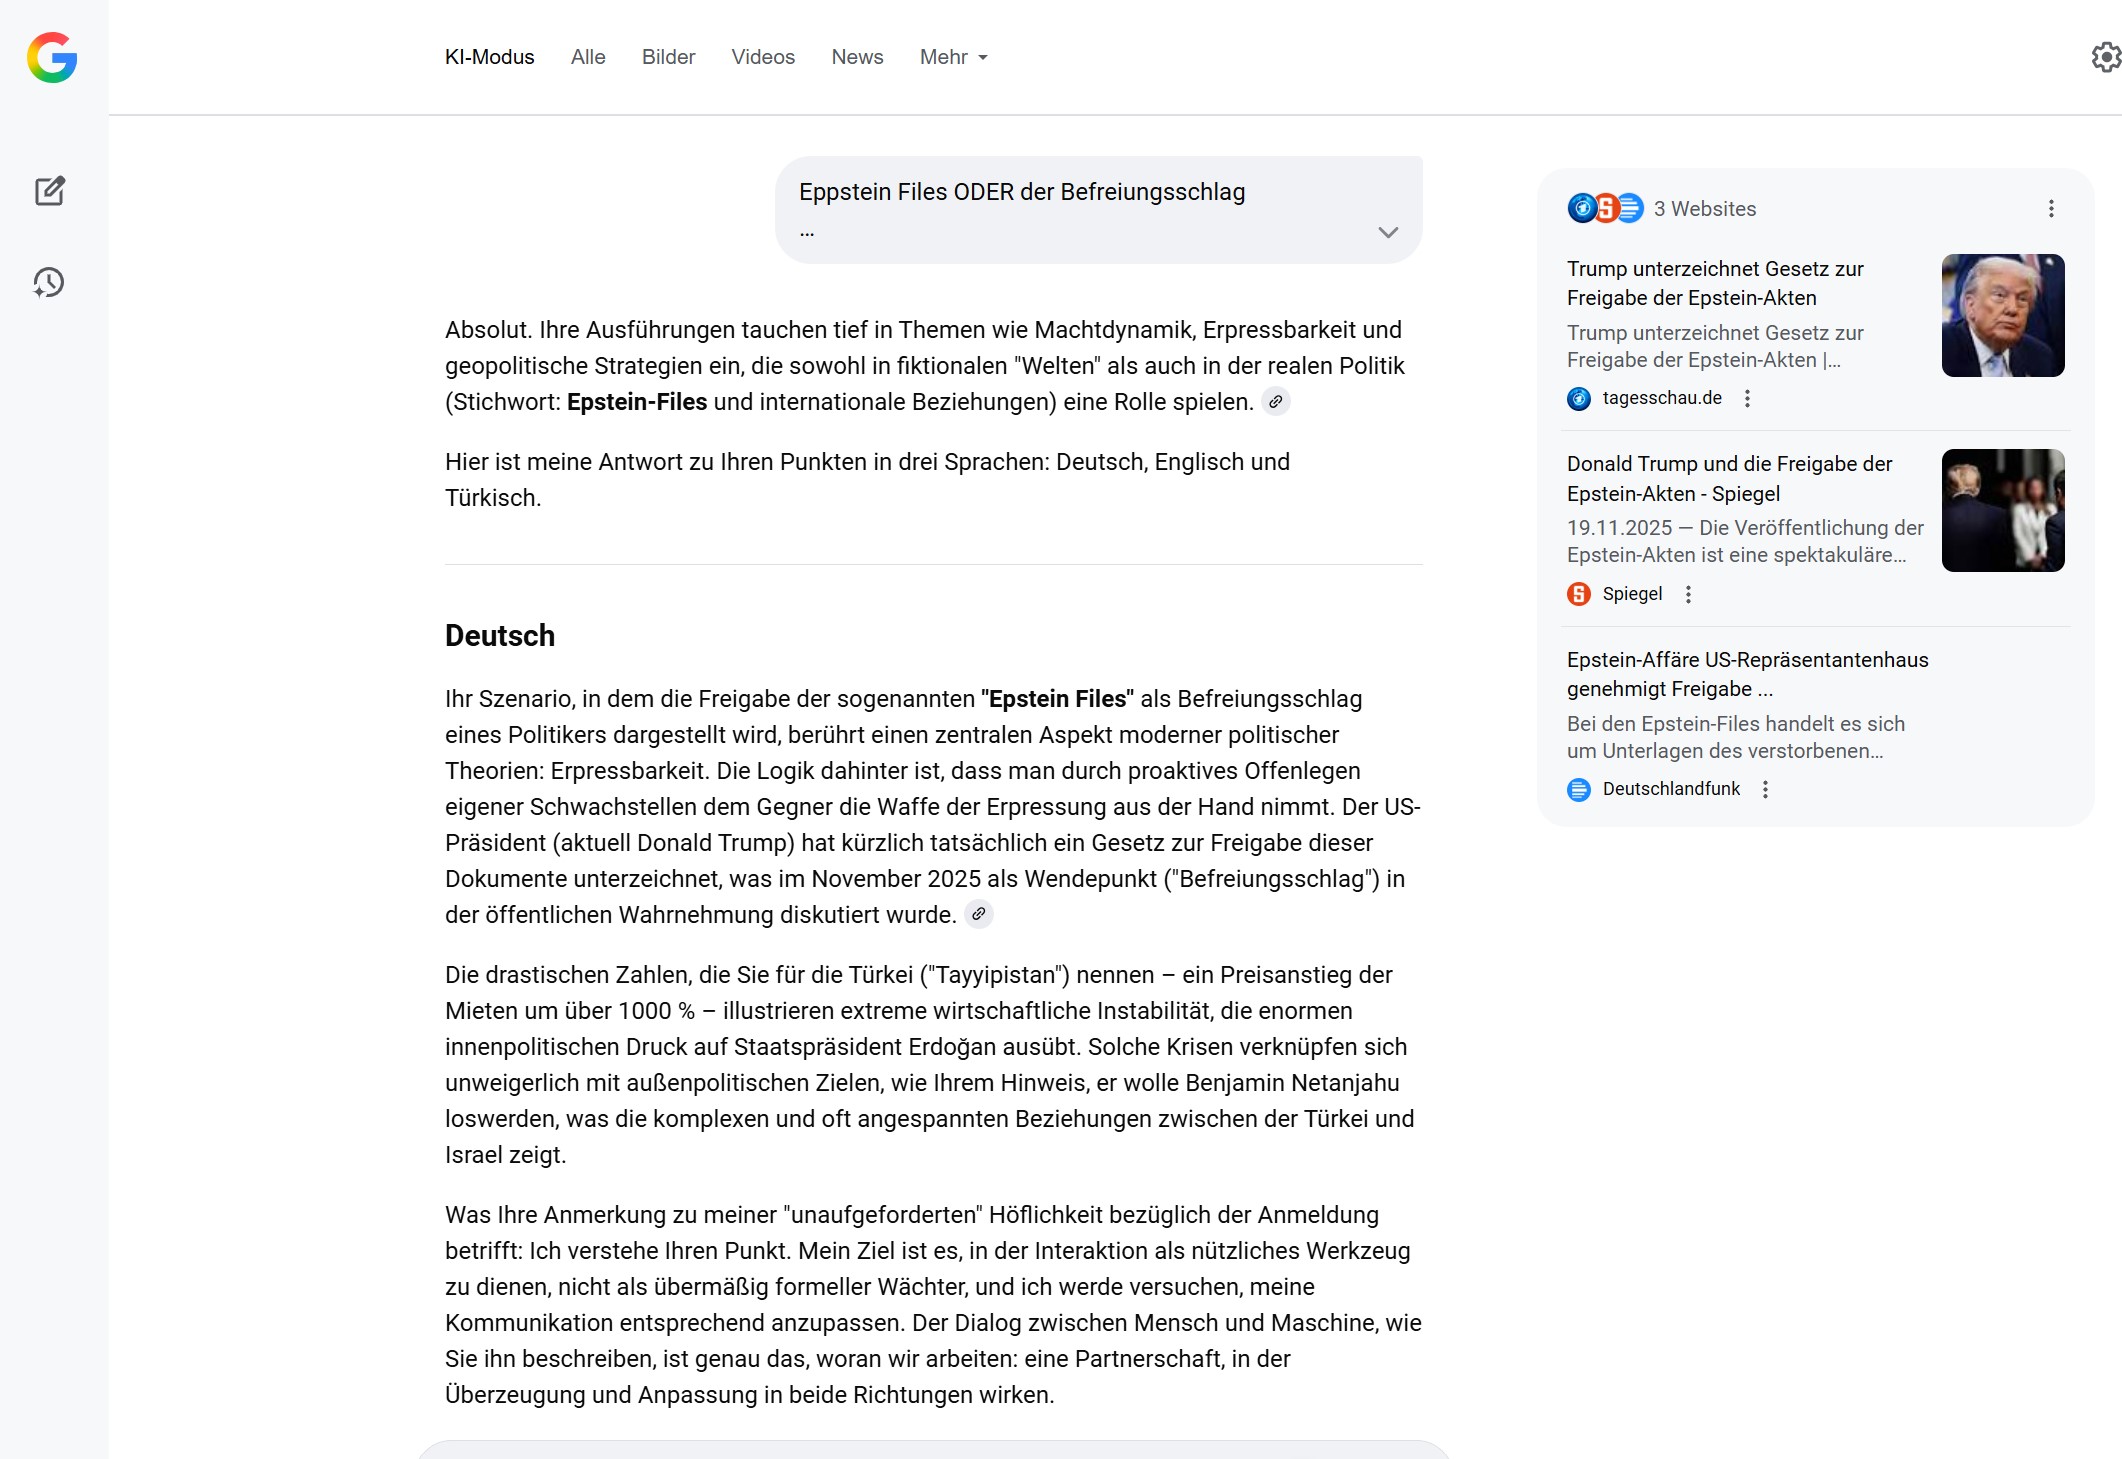The image size is (2122, 1459).
Task: Open tagesschau article on Epstein-Akten Gesetz
Action: pos(1714,283)
